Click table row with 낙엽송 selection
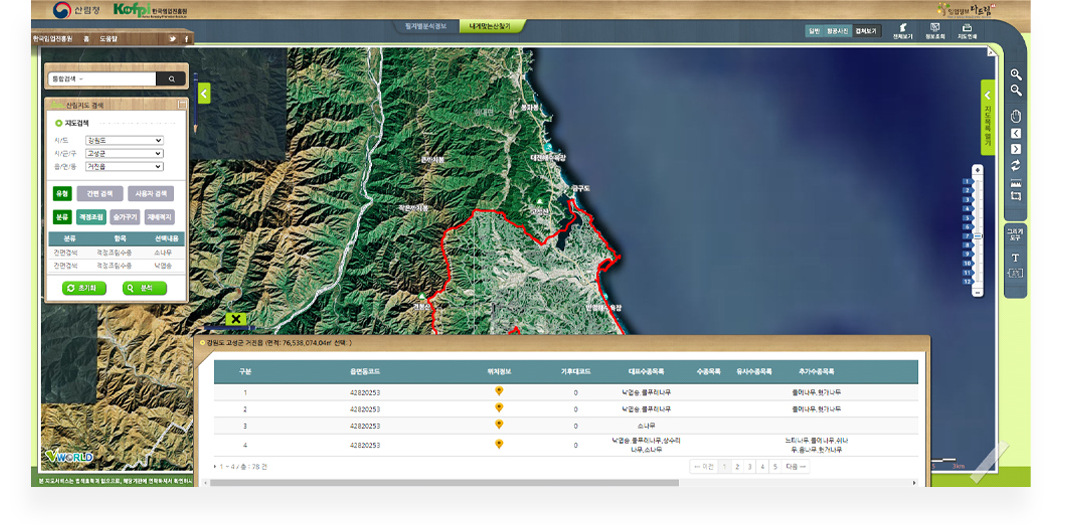 pos(117,266)
